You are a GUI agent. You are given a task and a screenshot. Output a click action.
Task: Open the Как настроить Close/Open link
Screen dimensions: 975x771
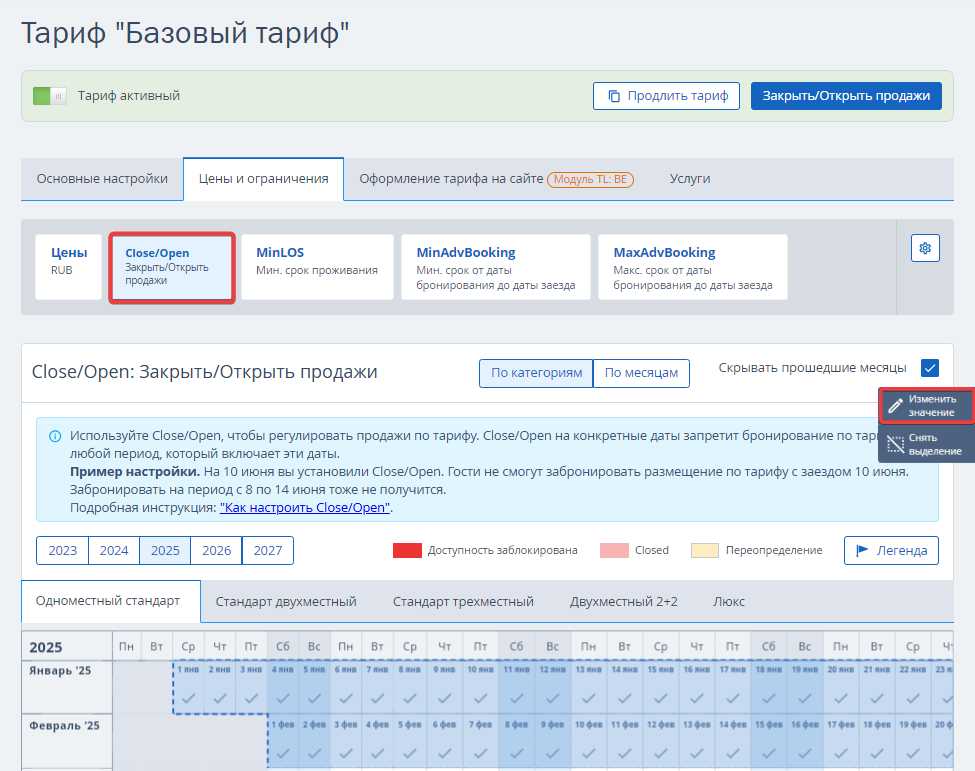click(305, 508)
